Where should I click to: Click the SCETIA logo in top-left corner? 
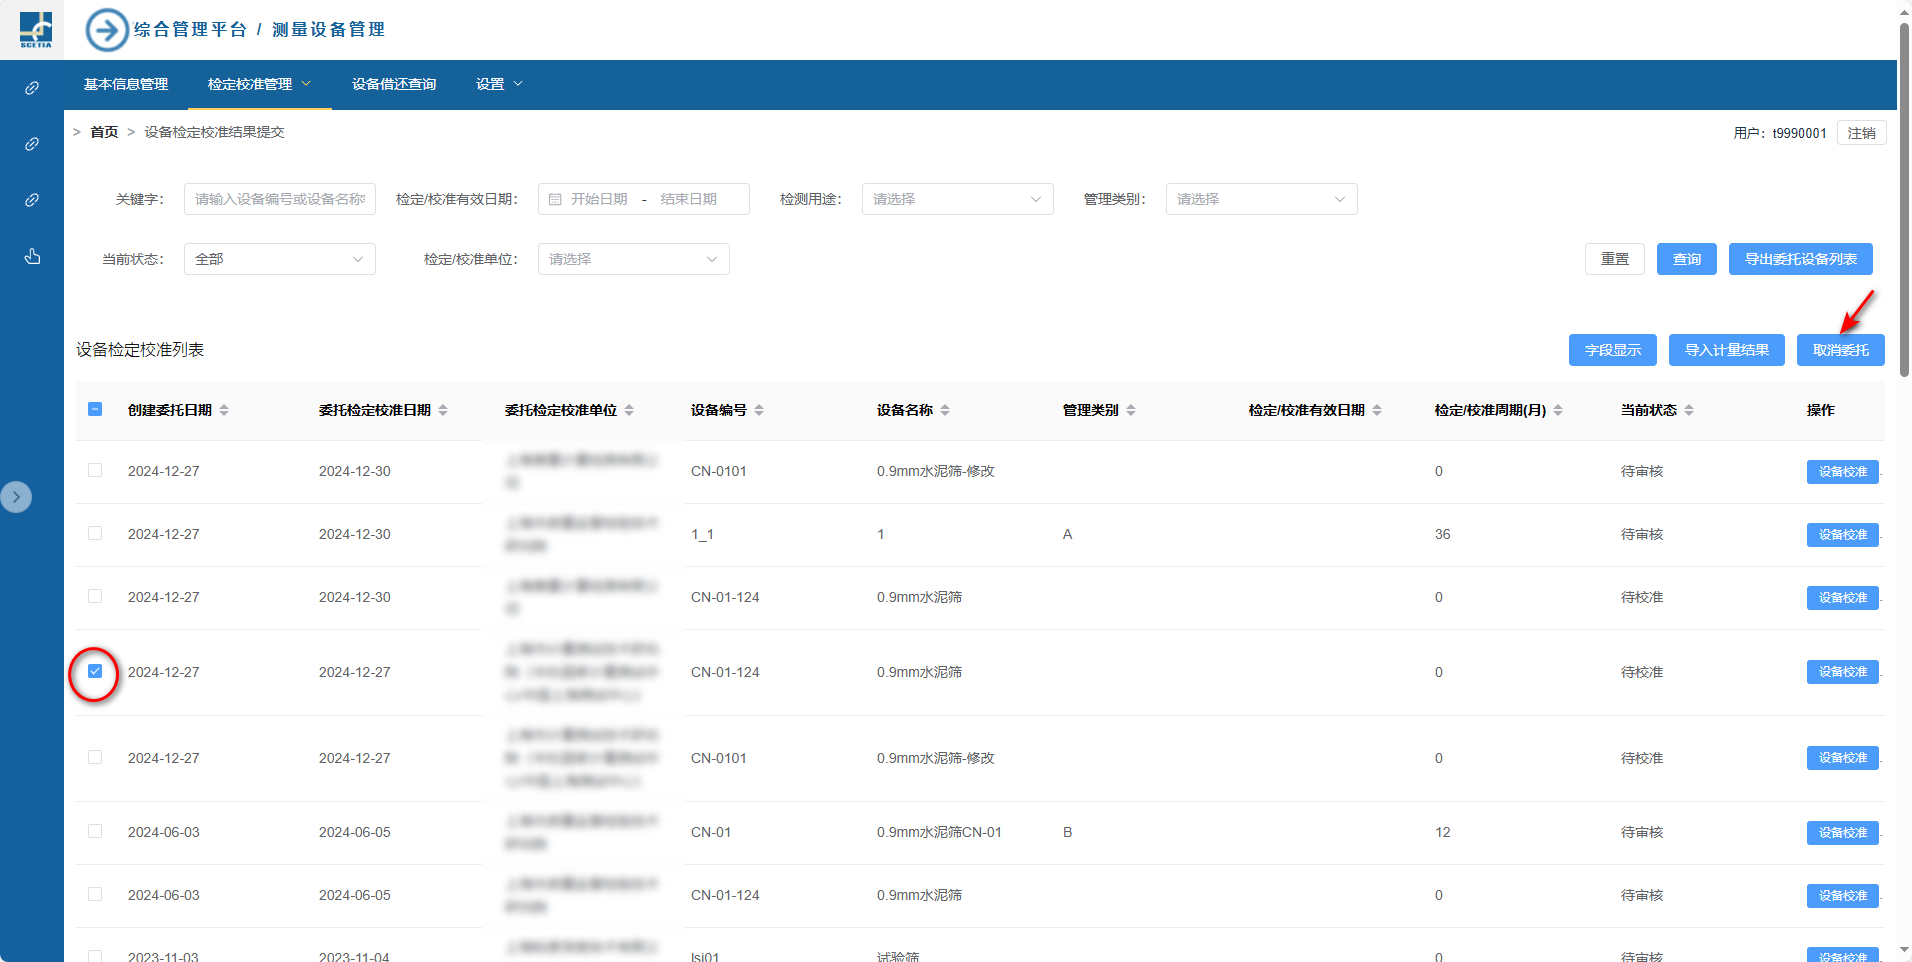pyautogui.click(x=35, y=30)
